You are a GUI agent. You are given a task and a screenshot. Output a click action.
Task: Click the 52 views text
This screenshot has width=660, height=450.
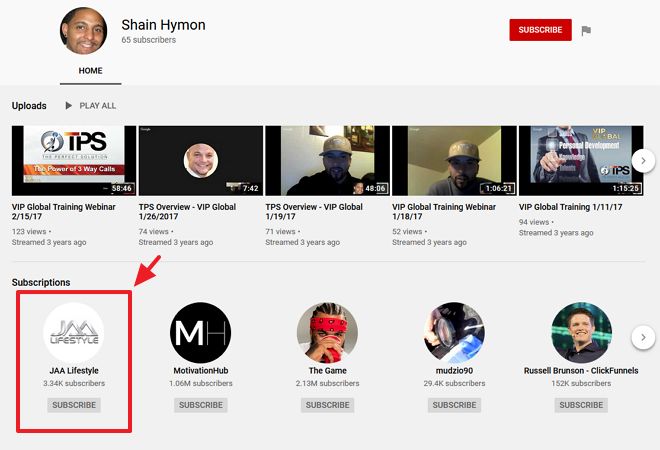click(407, 232)
